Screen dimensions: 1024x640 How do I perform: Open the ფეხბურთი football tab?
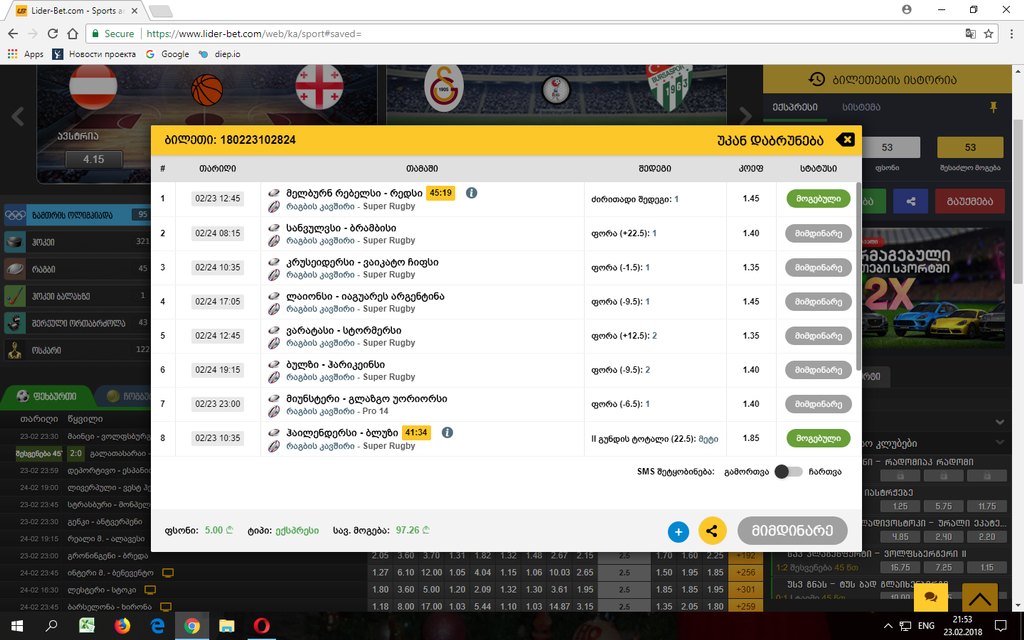tap(47, 396)
